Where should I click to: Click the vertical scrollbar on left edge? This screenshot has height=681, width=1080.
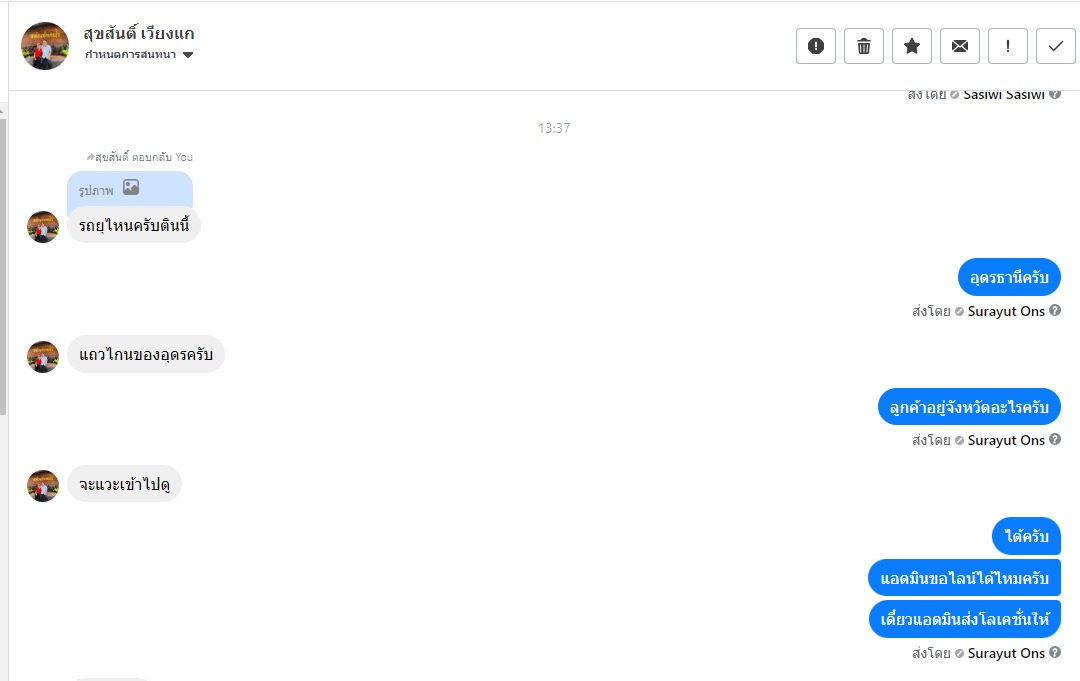pos(3,260)
